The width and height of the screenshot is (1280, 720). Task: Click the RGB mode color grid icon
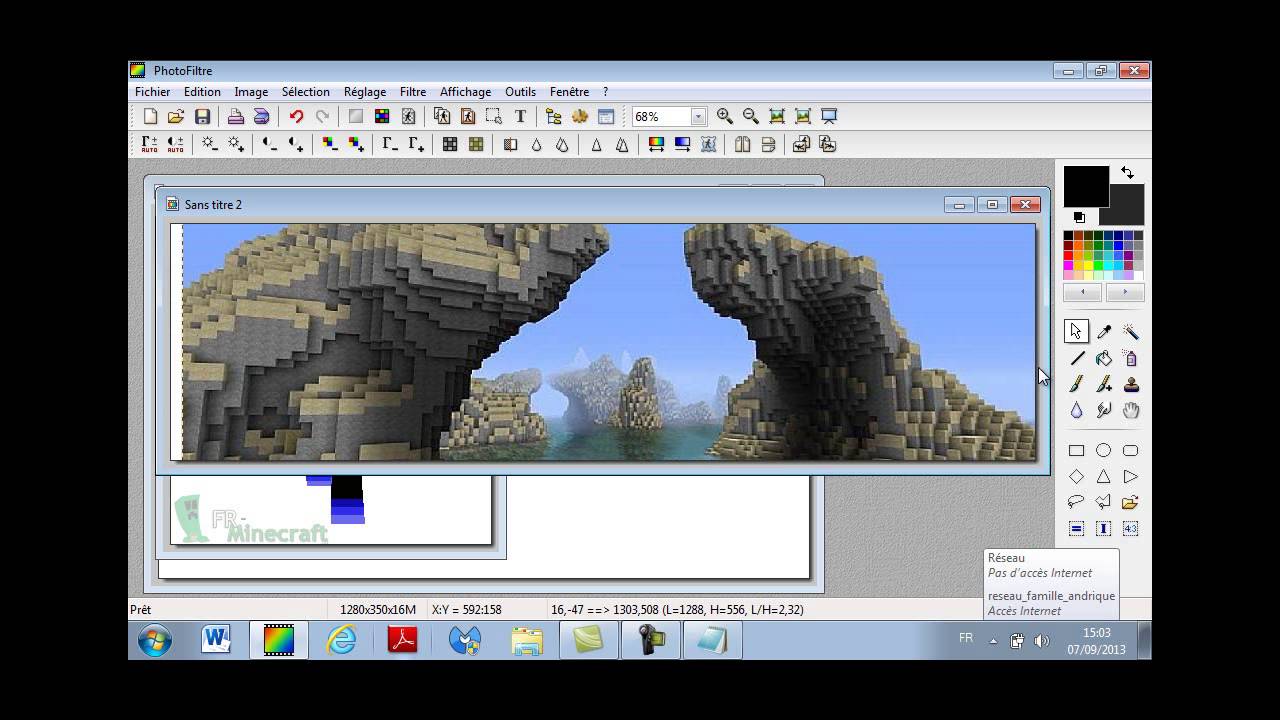pyautogui.click(x=382, y=116)
